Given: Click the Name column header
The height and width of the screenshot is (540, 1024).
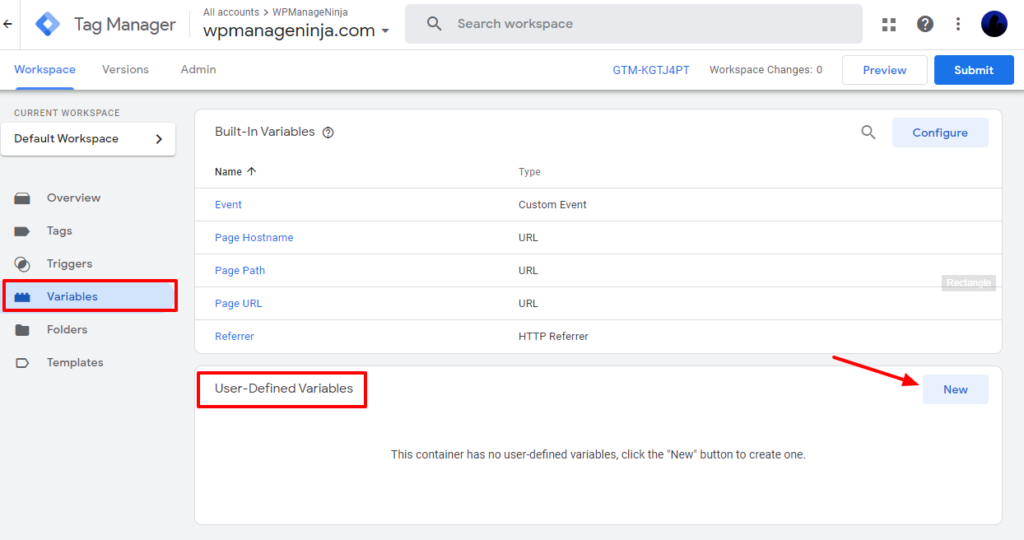Looking at the screenshot, I should pyautogui.click(x=228, y=172).
